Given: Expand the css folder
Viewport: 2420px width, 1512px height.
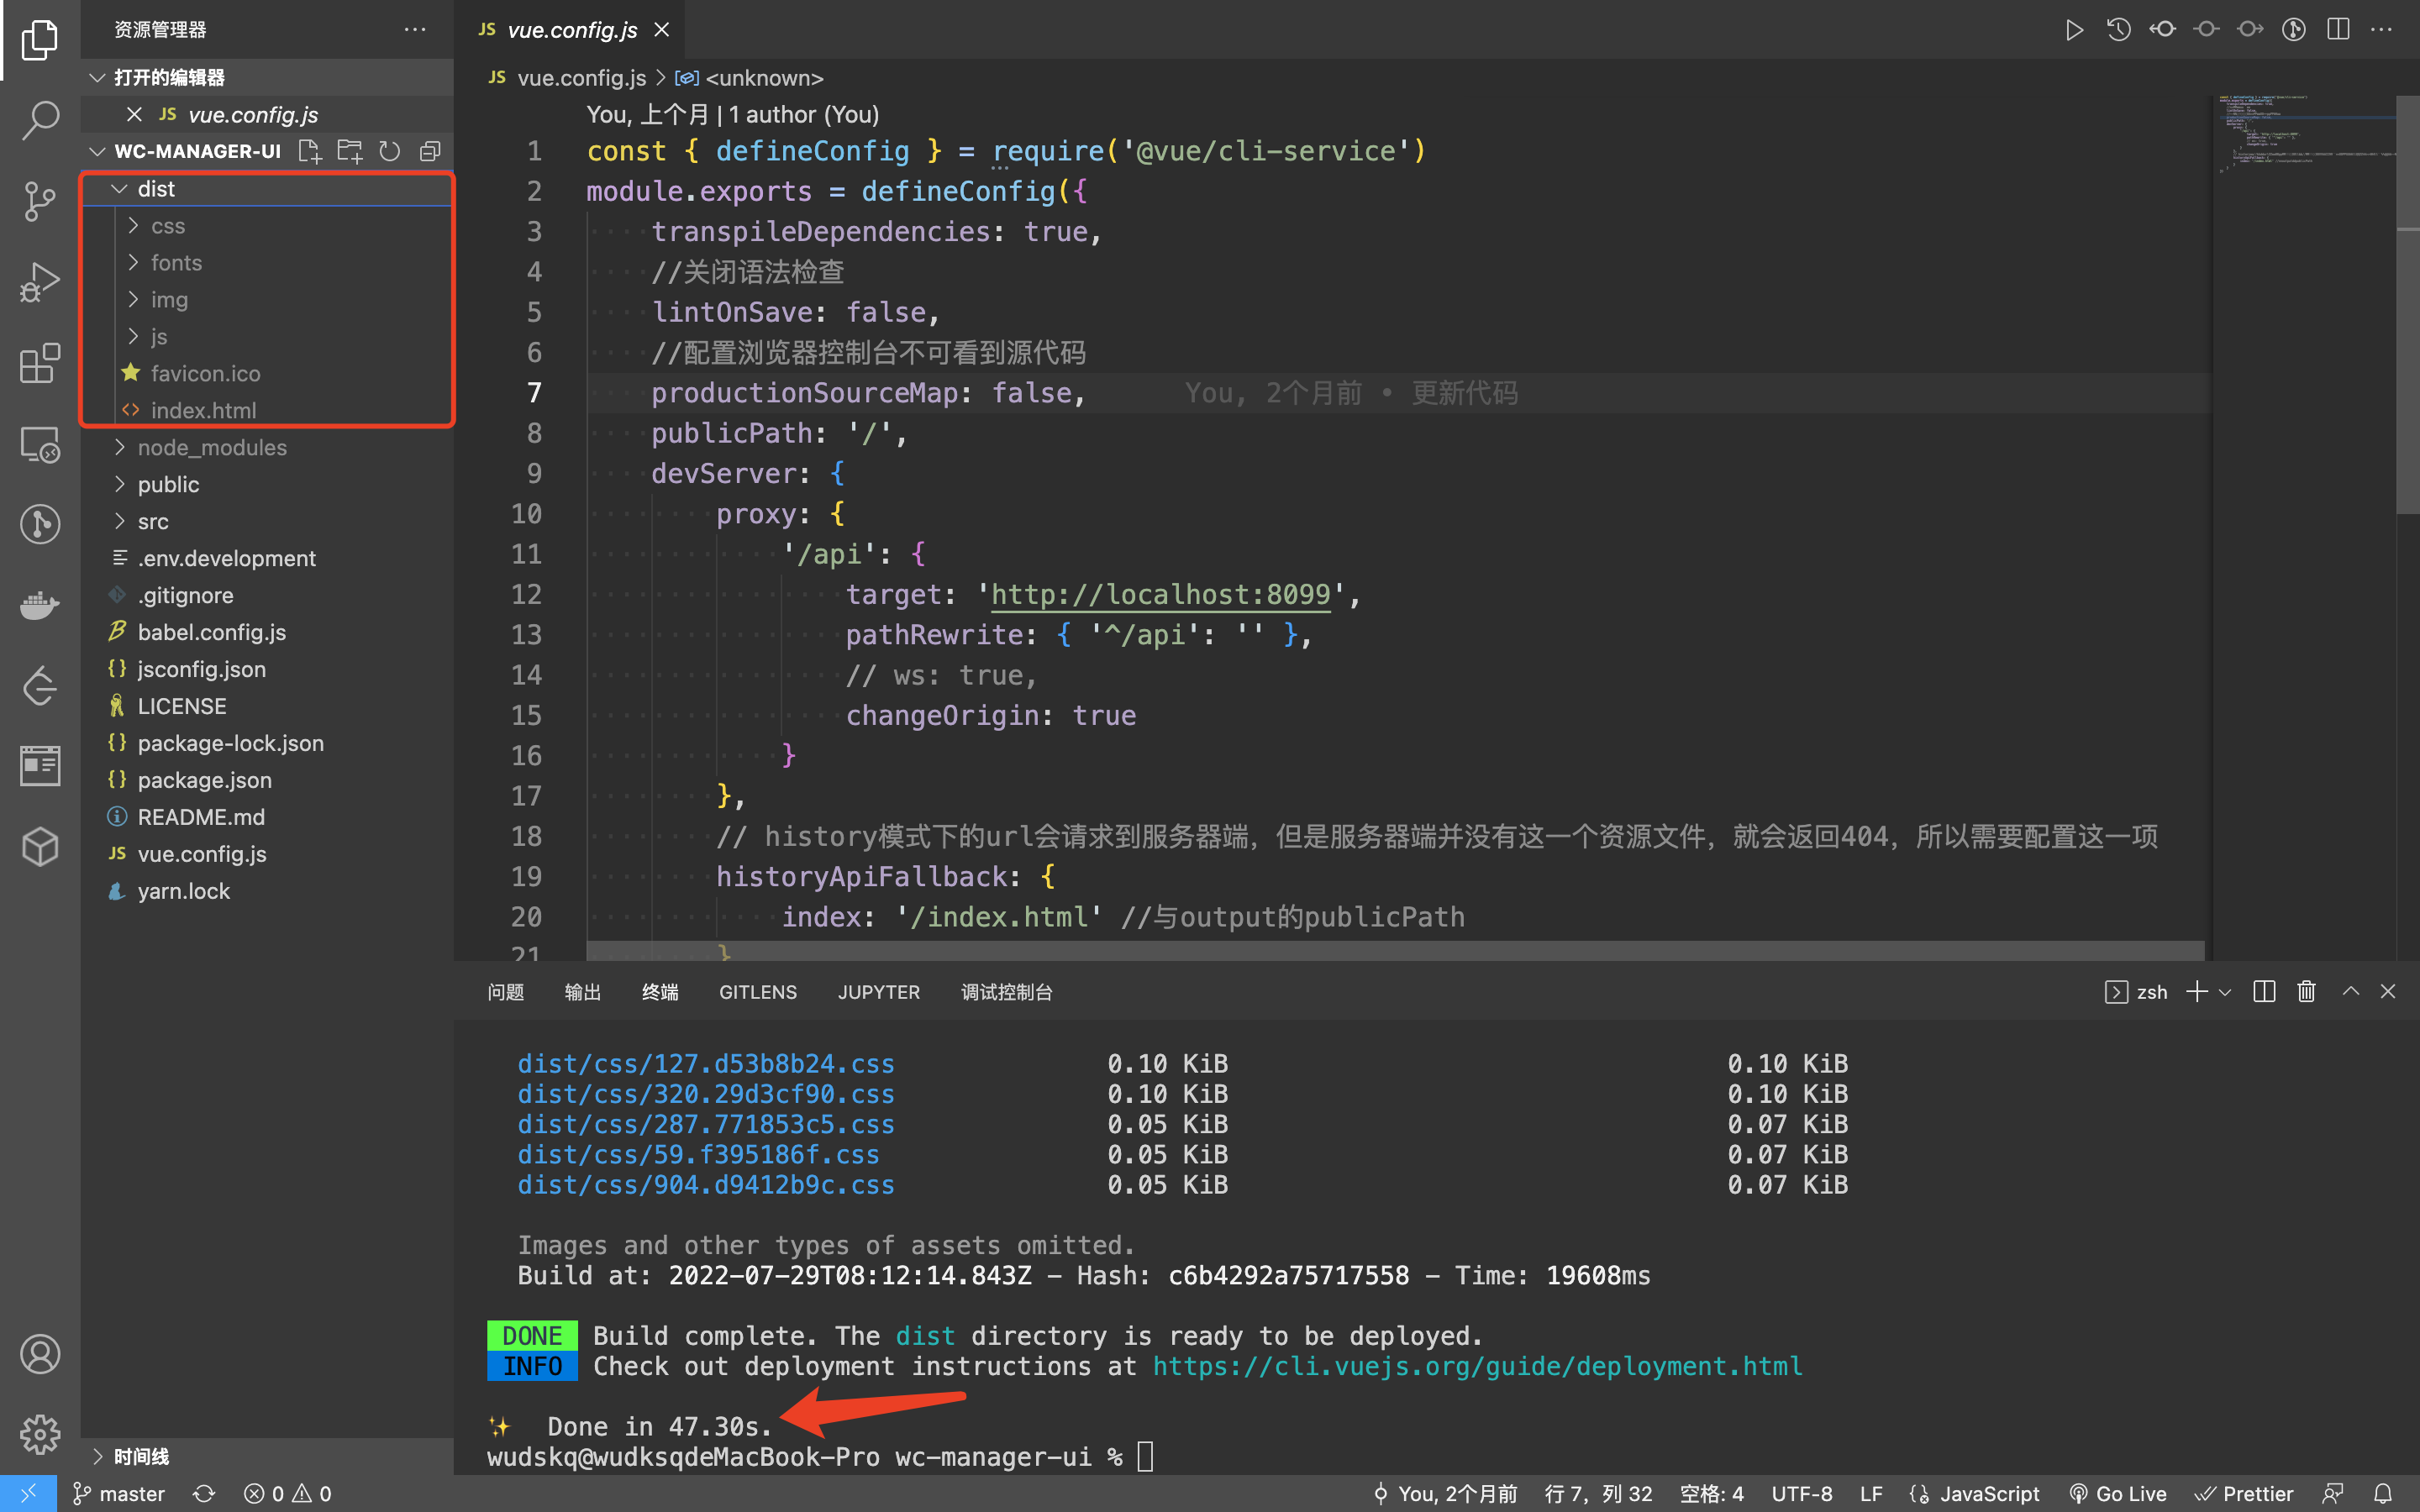Looking at the screenshot, I should point(267,226).
